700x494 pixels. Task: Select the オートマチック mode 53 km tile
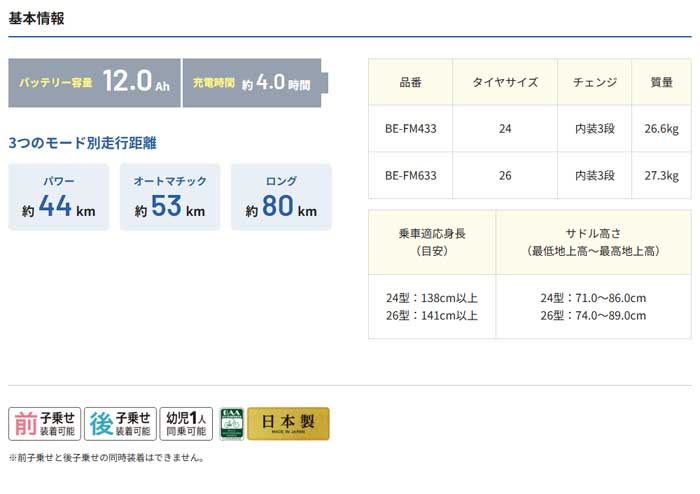pos(170,198)
